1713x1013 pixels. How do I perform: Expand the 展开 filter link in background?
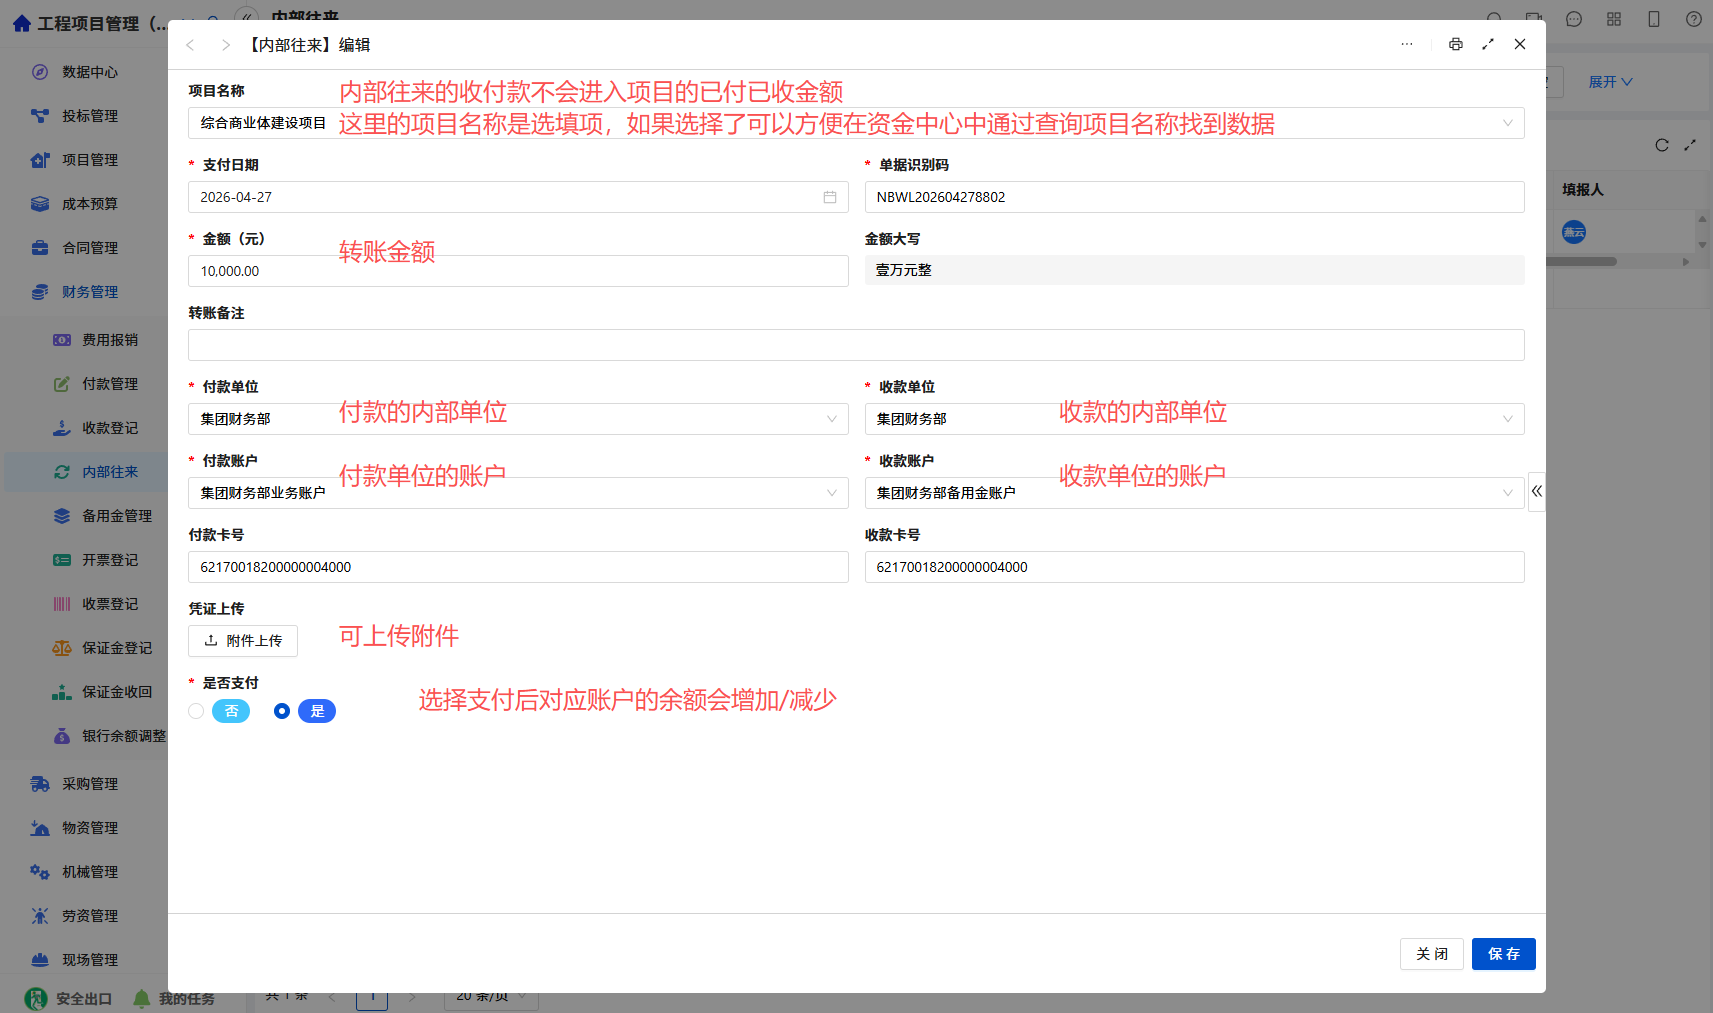click(x=1610, y=82)
